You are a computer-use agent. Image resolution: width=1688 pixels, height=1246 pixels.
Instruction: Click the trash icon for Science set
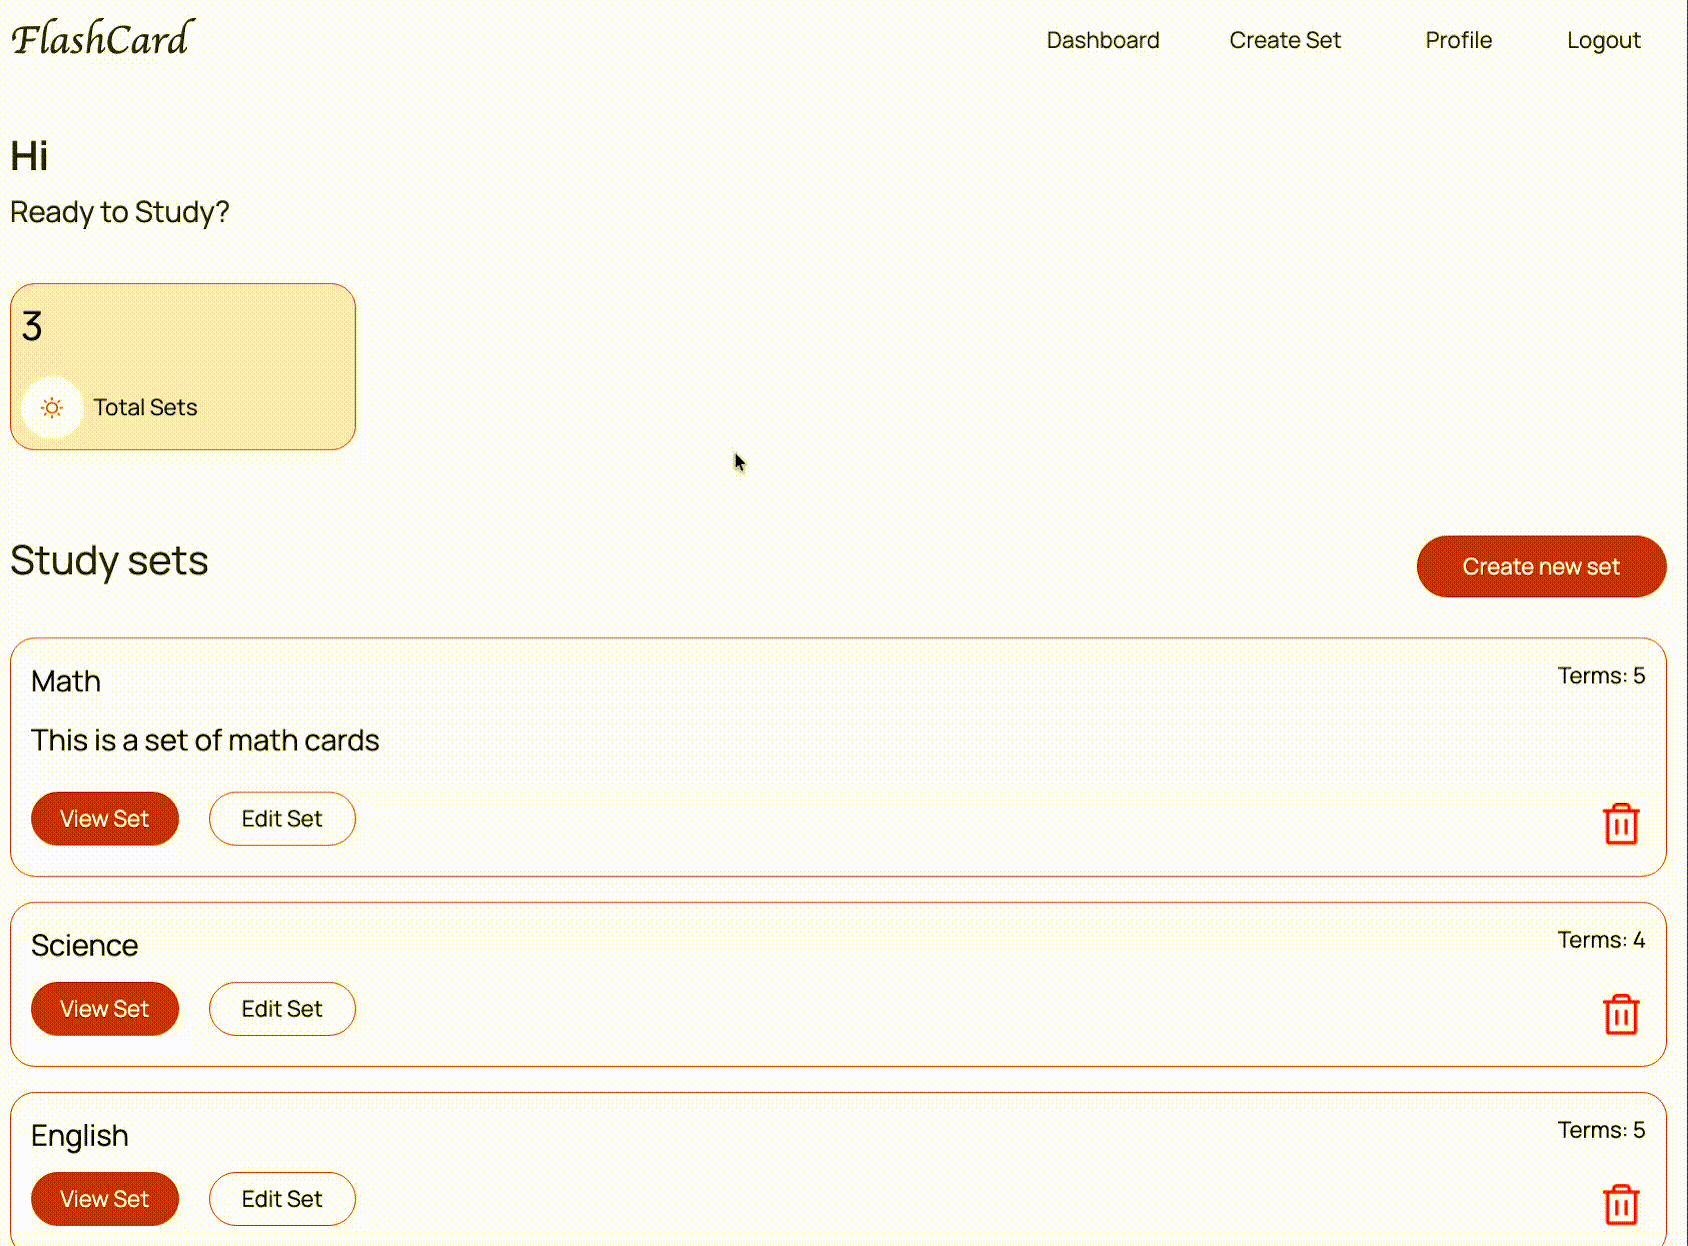tap(1620, 1014)
